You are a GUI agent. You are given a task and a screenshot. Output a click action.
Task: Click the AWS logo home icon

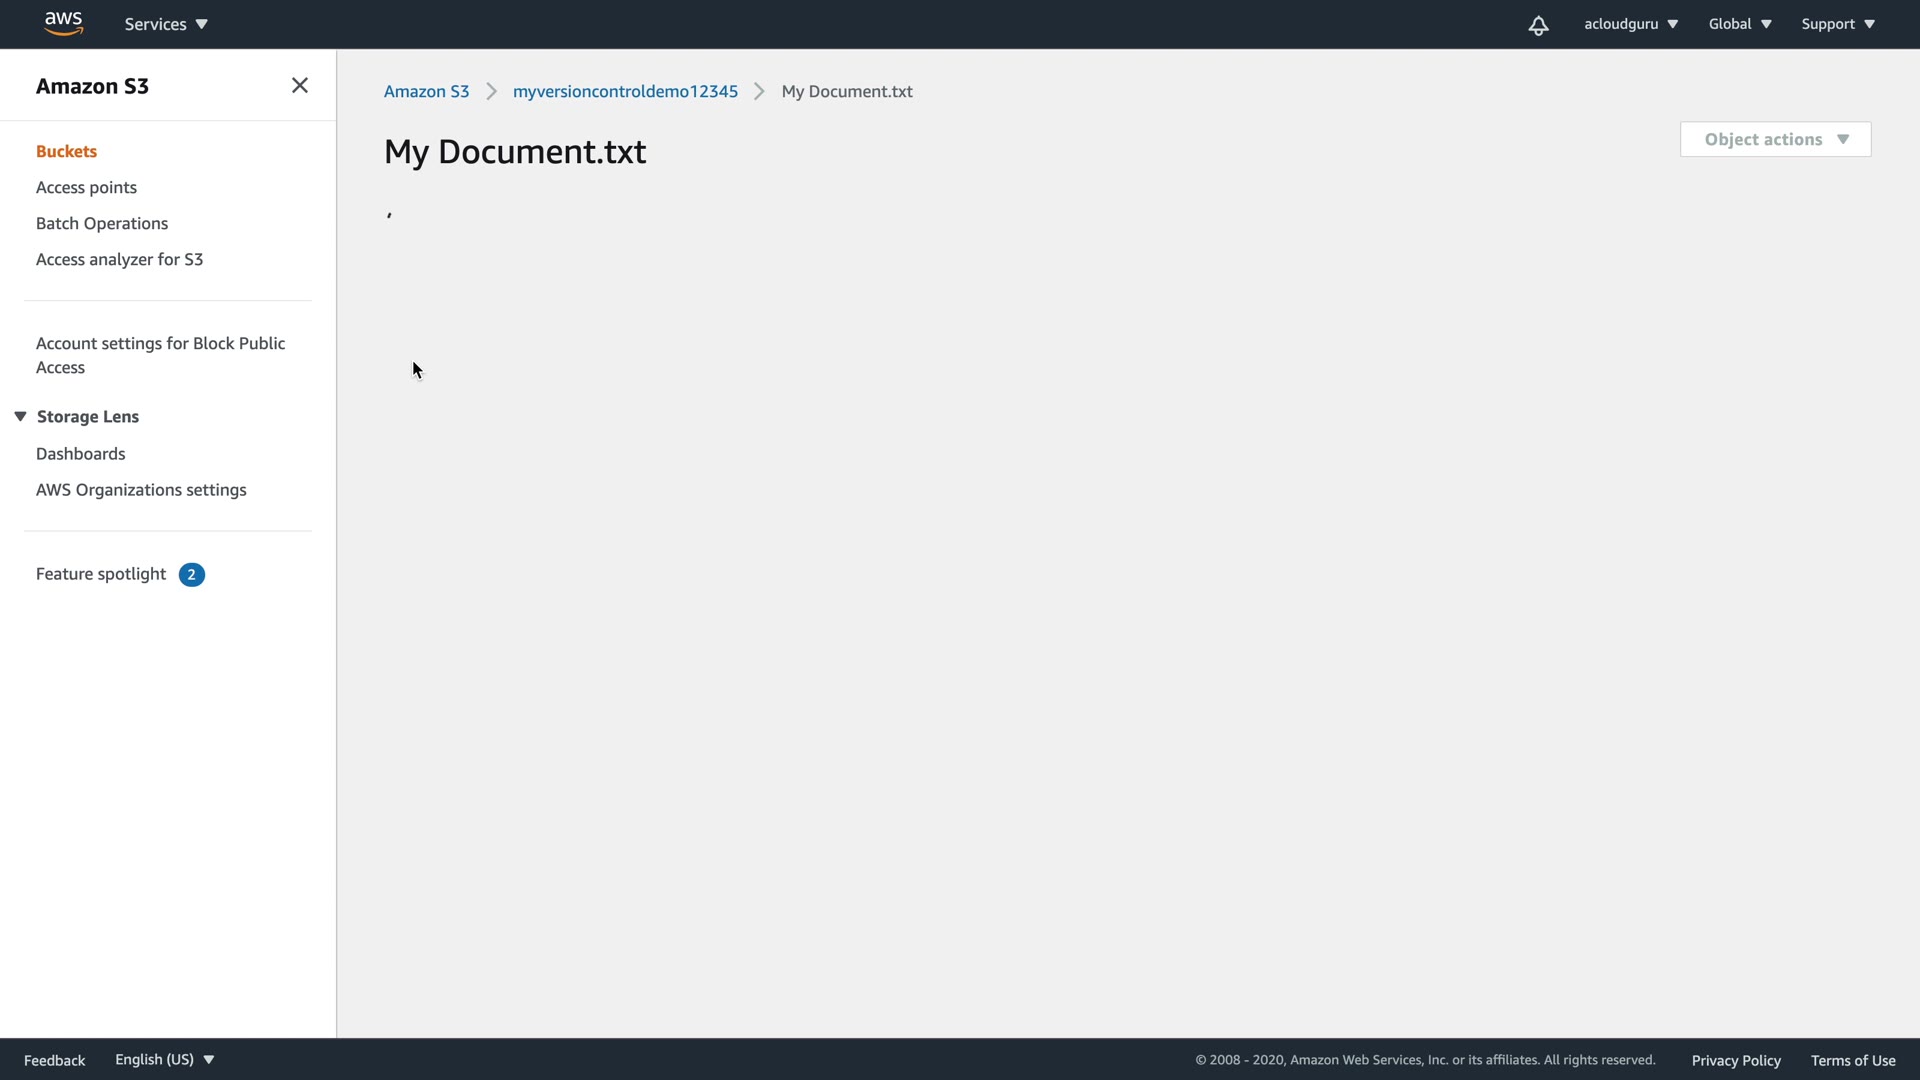click(x=63, y=23)
